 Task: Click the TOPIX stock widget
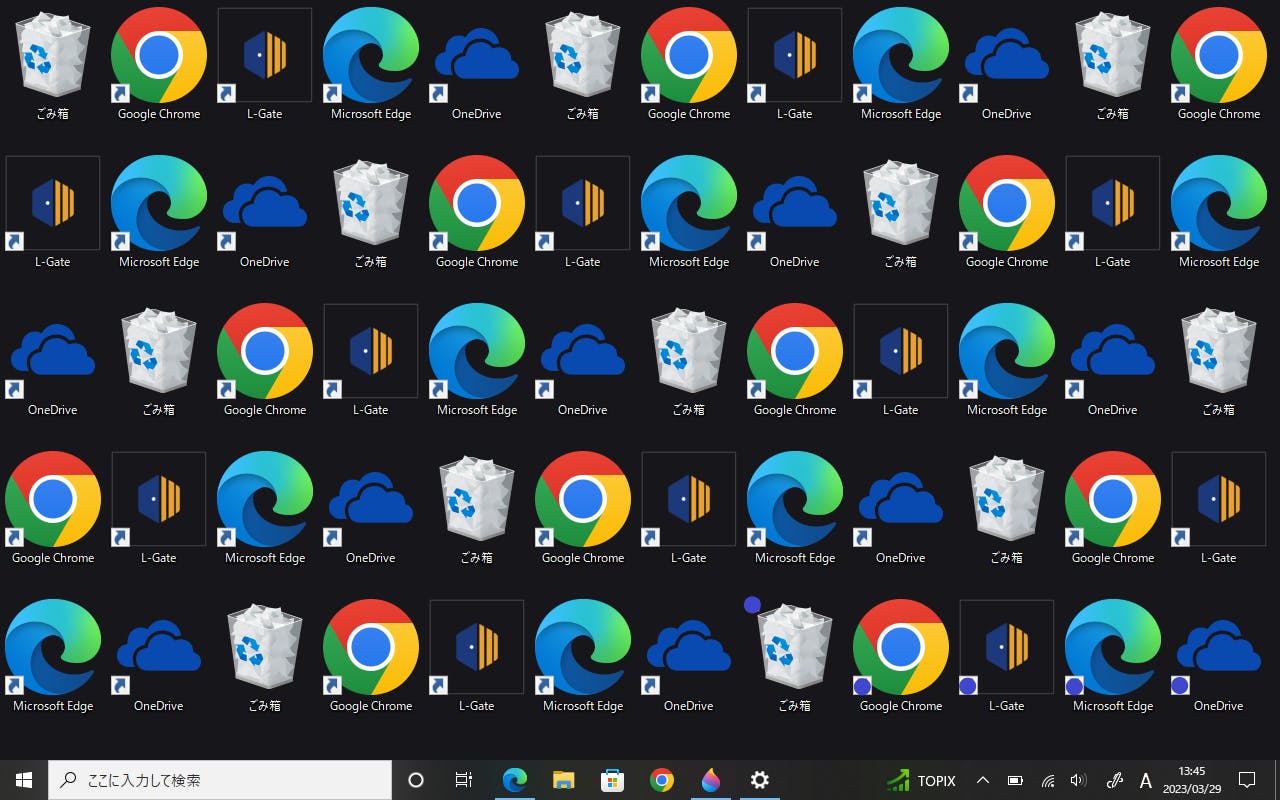click(921, 780)
